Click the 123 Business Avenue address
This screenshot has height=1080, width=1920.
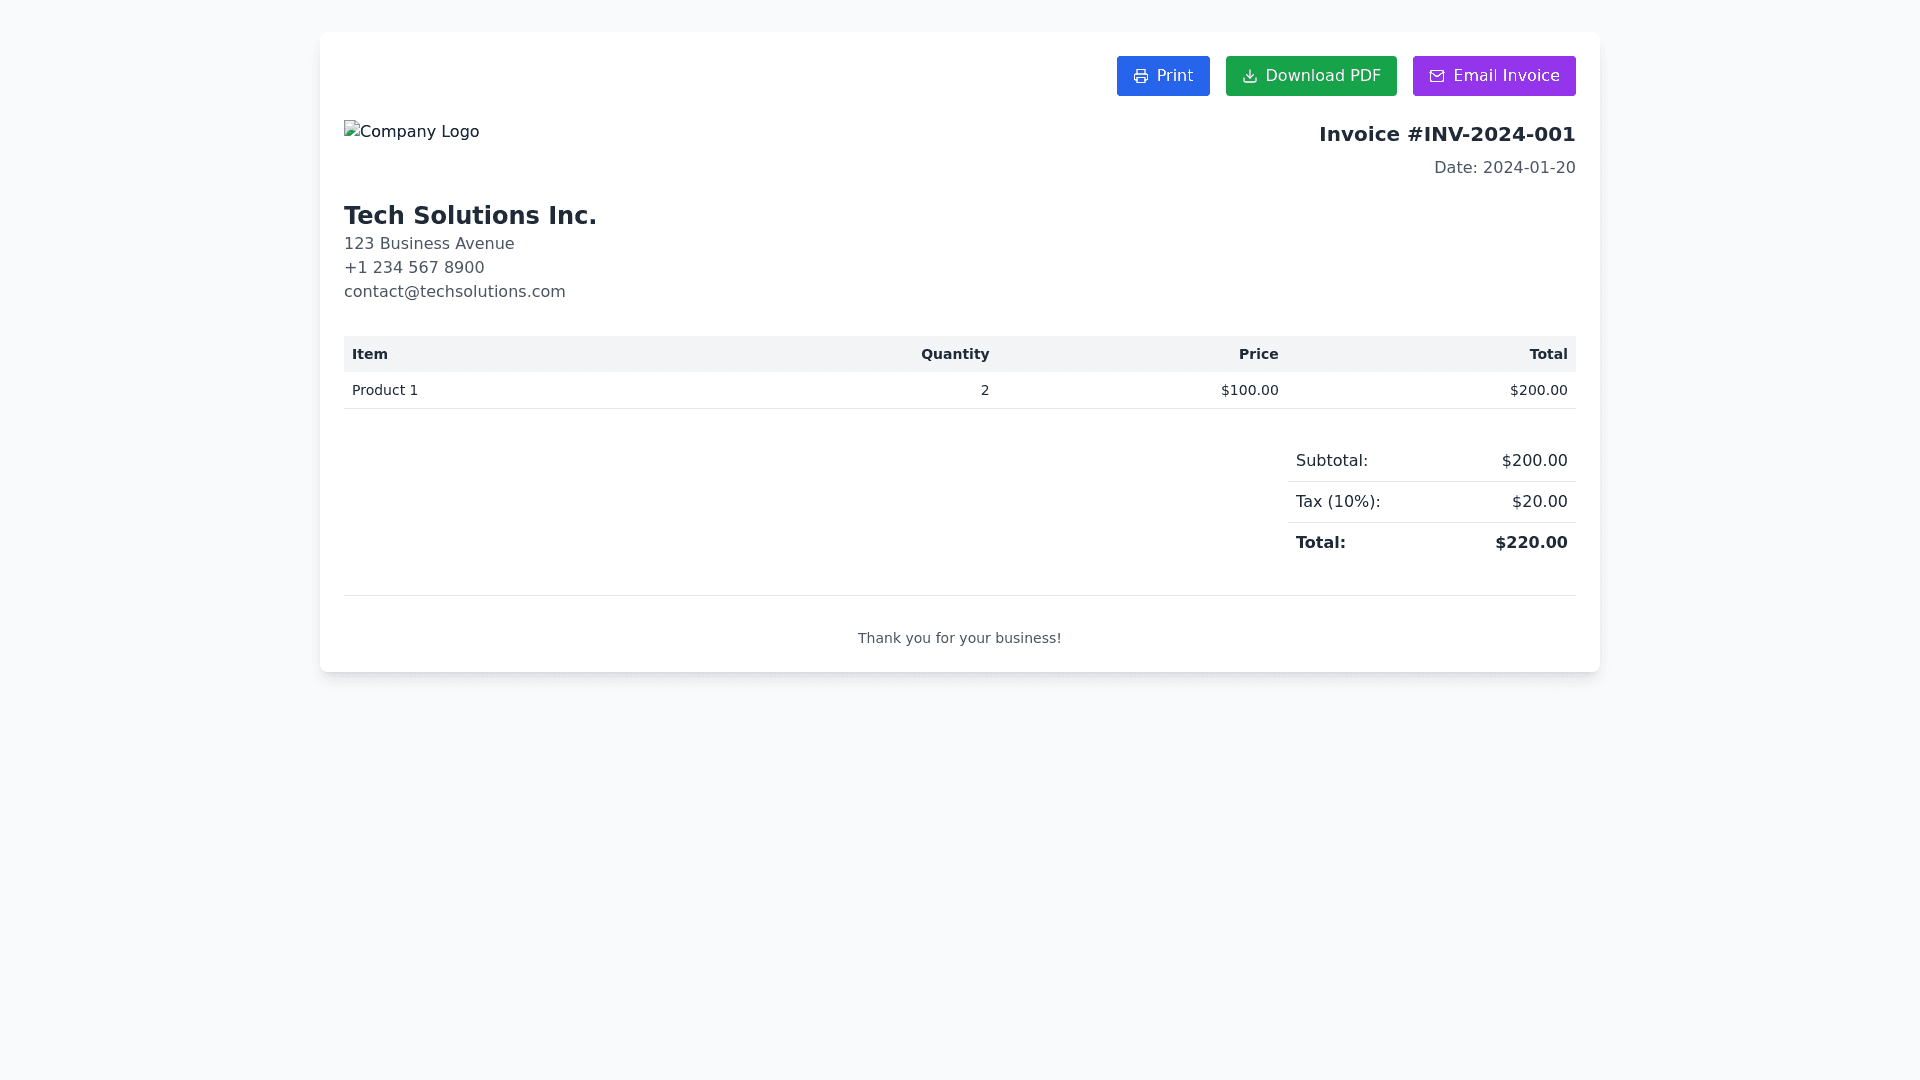coord(429,244)
